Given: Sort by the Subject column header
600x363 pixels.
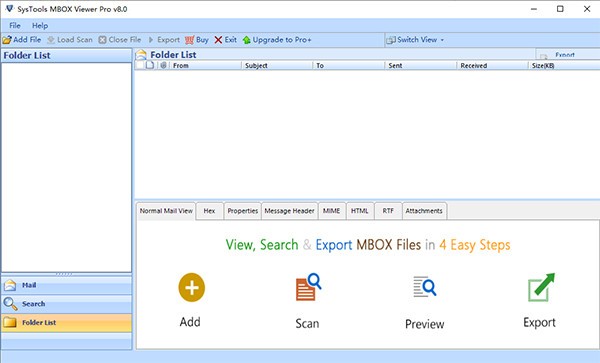Looking at the screenshot, I should (277, 66).
